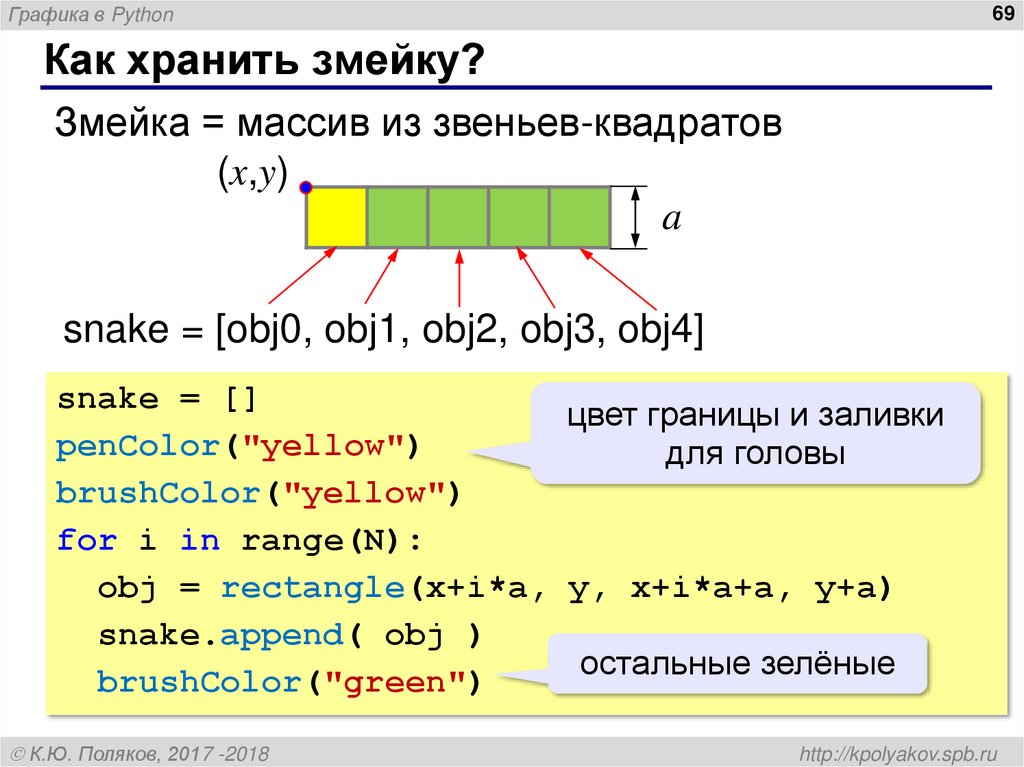The width and height of the screenshot is (1024, 767).
Task: Select the first green snake segment
Action: tap(397, 214)
